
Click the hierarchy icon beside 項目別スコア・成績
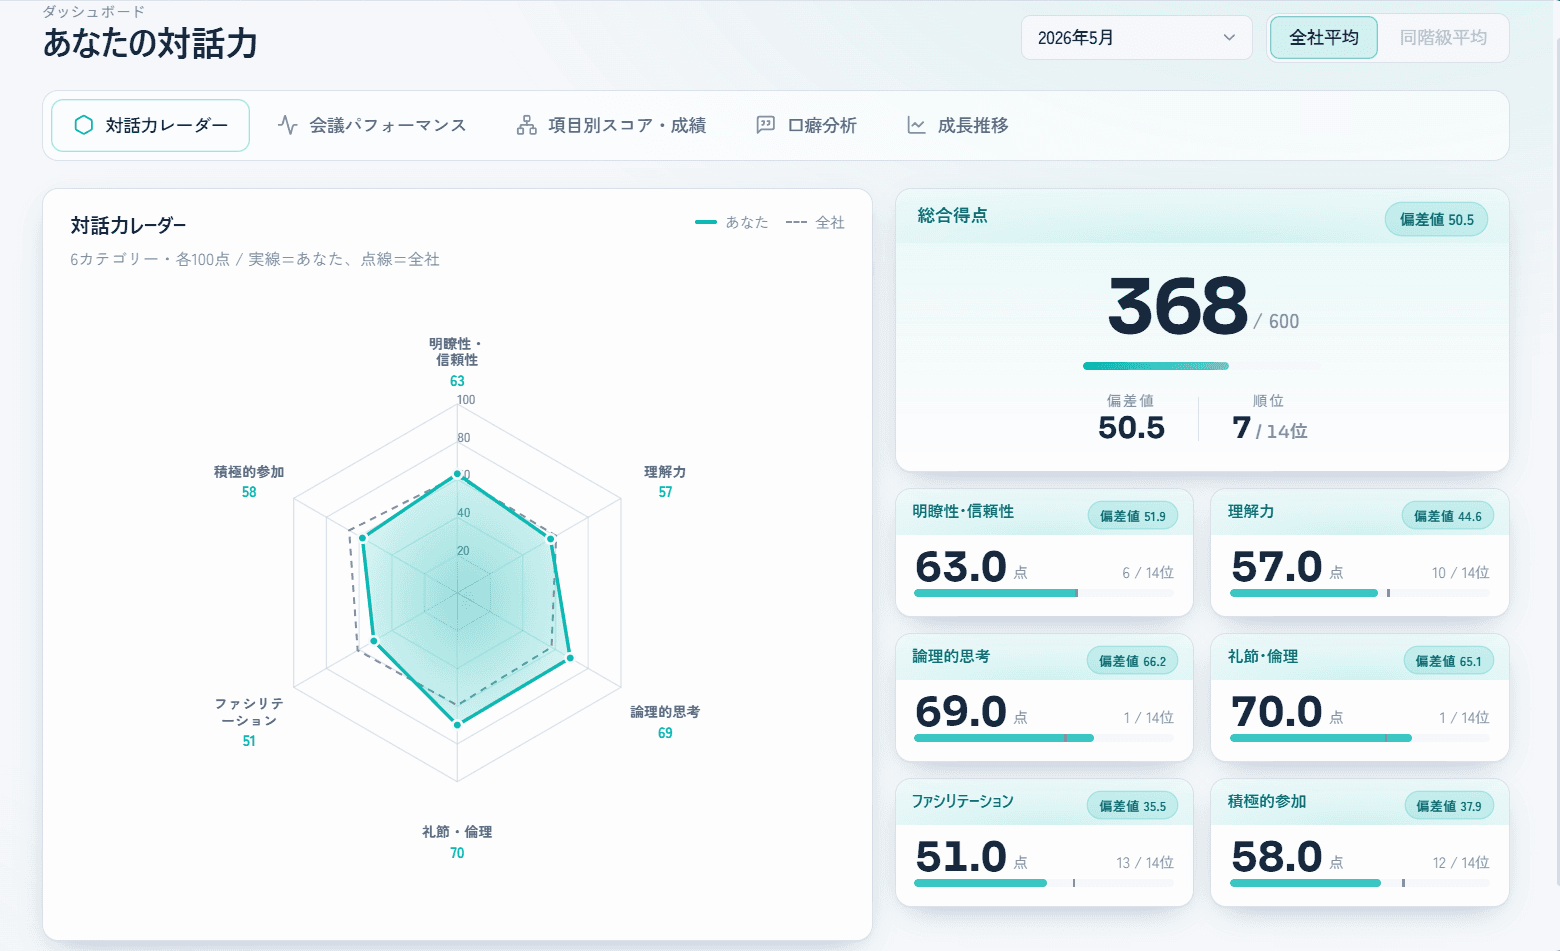527,125
